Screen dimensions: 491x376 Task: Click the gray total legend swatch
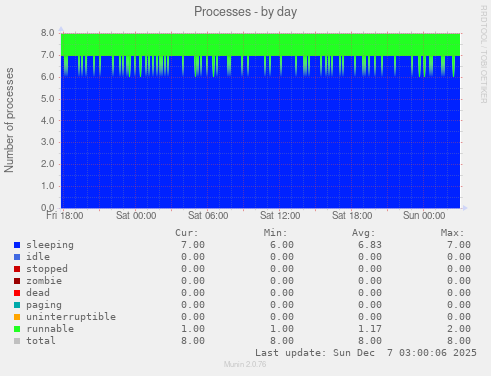[17, 341]
